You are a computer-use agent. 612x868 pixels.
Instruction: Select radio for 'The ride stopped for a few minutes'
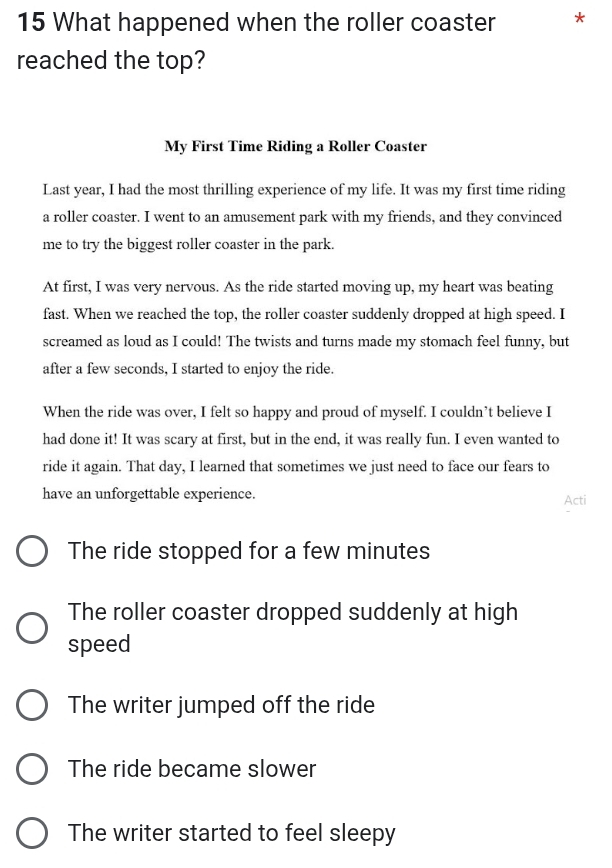tap(32, 551)
